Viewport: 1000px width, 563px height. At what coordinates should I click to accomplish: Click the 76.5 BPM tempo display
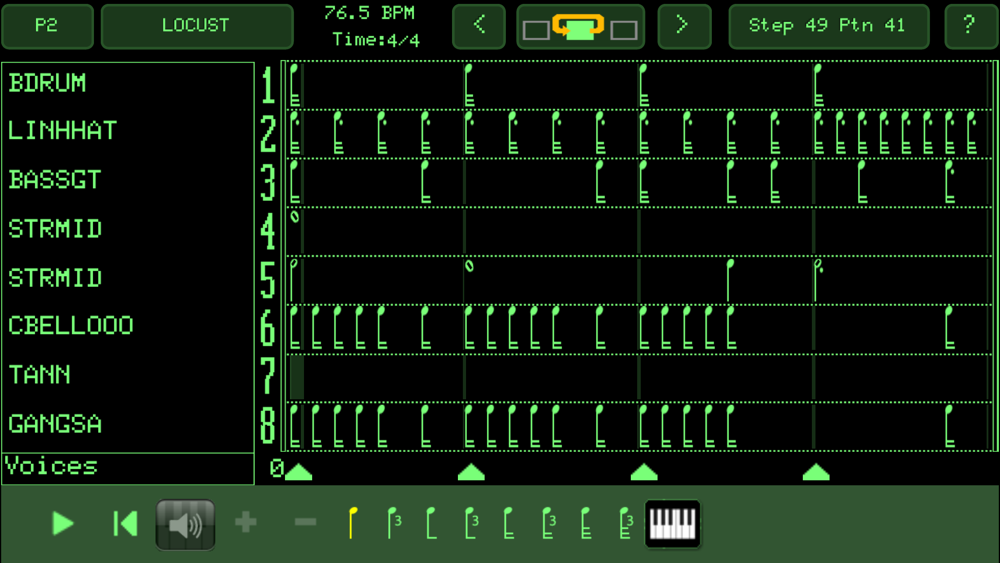click(369, 13)
